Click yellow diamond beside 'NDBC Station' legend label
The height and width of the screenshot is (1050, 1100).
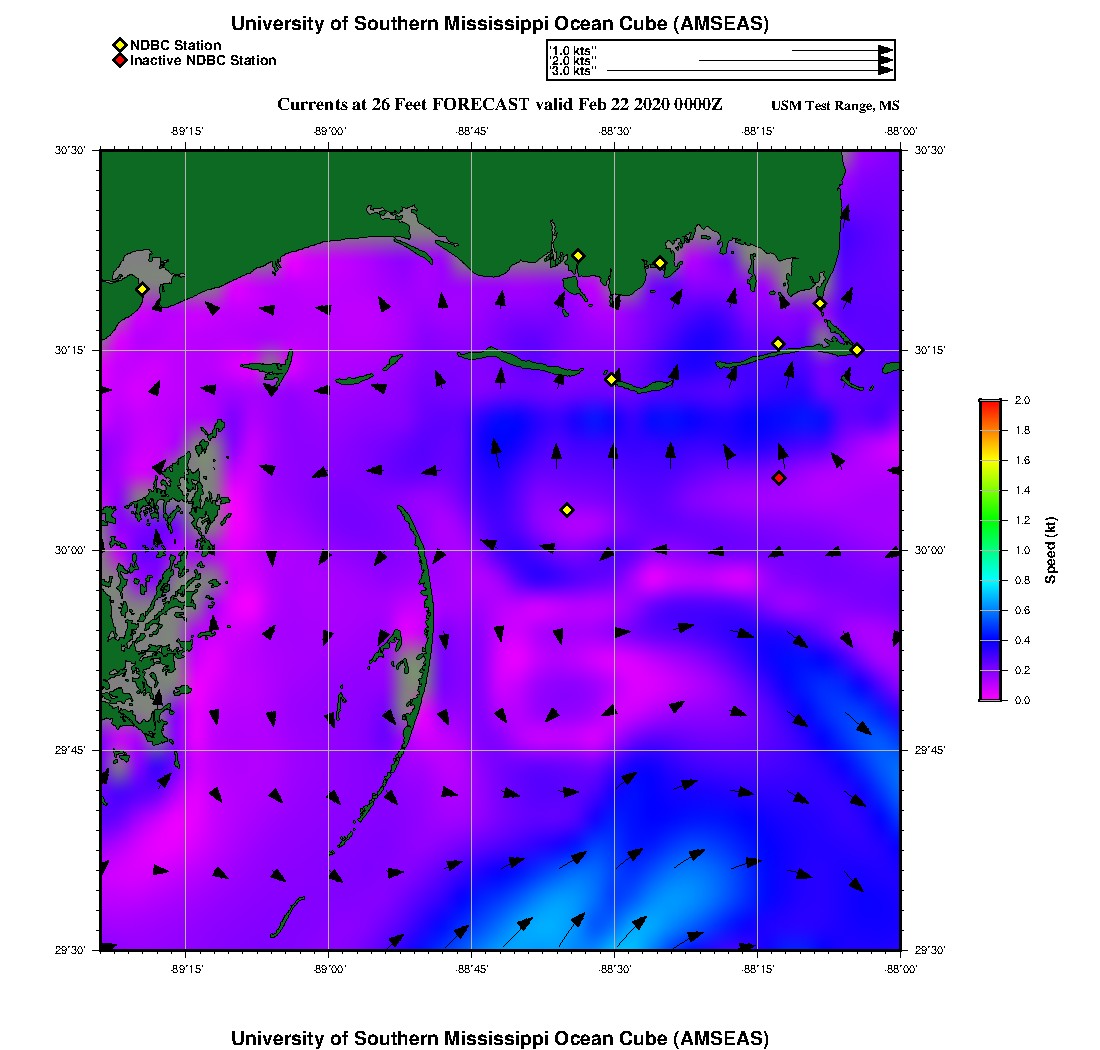[119, 45]
